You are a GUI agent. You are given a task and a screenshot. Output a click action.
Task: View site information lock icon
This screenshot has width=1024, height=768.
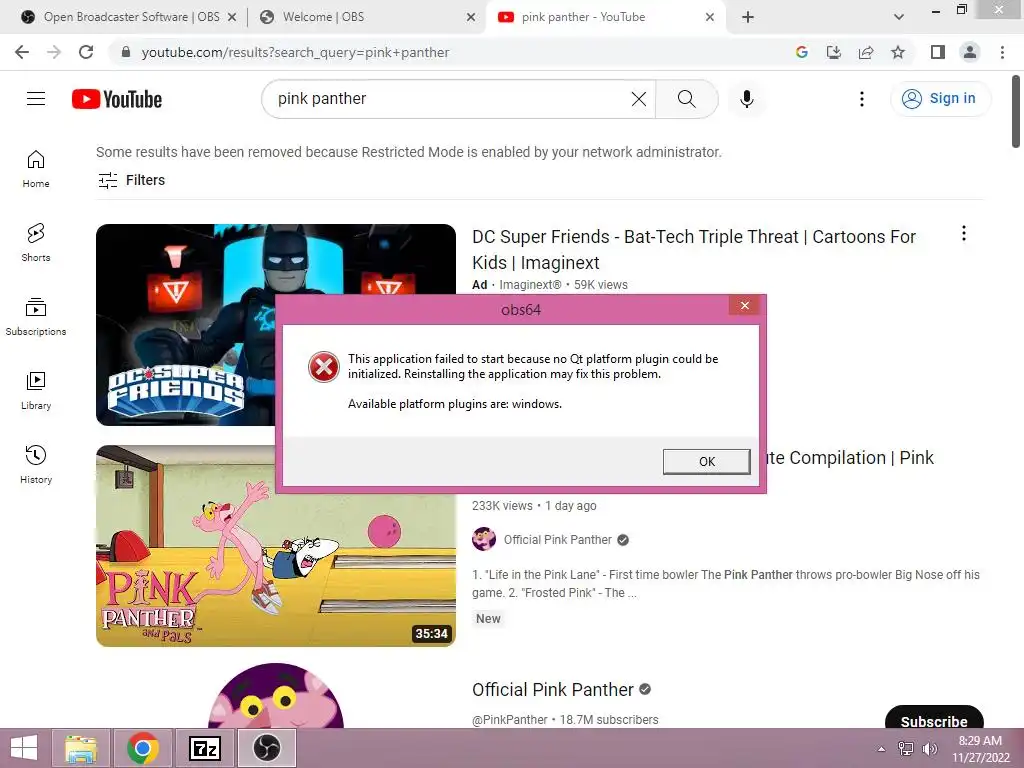pos(126,52)
